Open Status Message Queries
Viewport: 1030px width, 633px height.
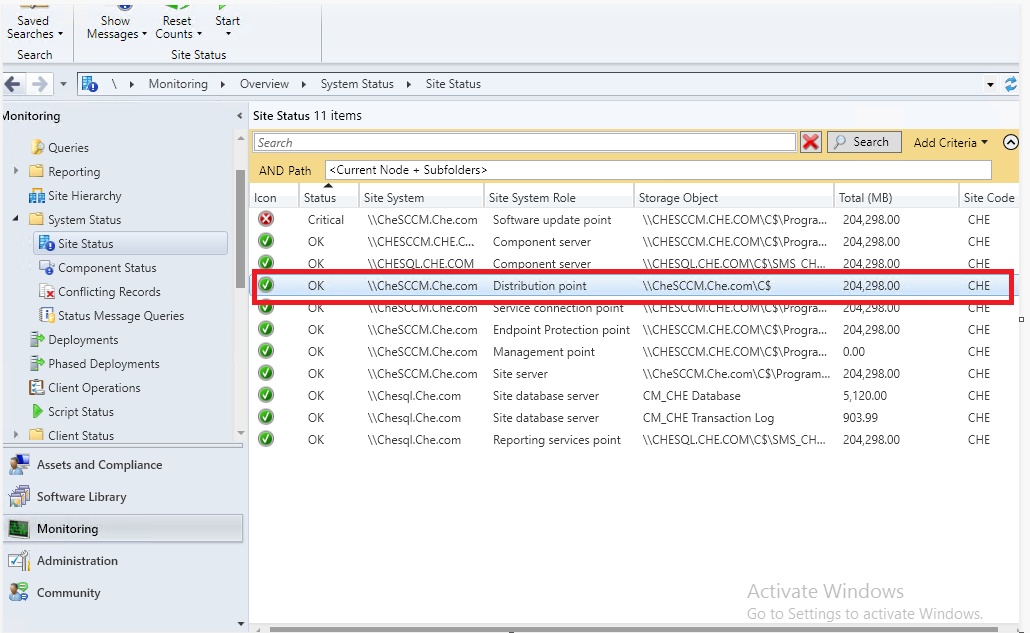(111, 315)
